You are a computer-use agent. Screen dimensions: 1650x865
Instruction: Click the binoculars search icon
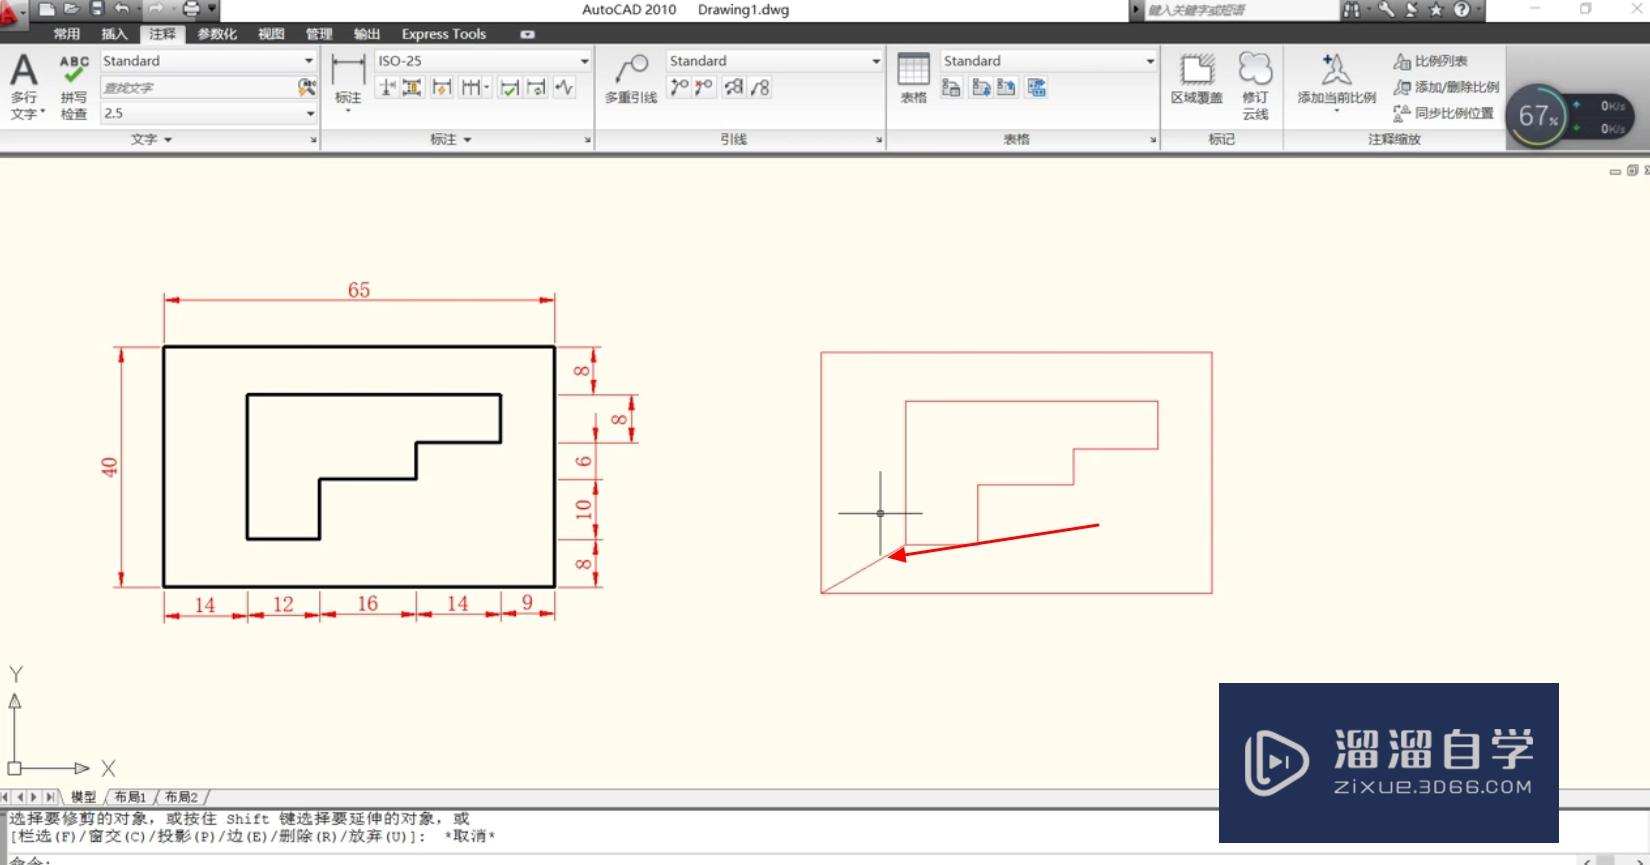click(1352, 10)
